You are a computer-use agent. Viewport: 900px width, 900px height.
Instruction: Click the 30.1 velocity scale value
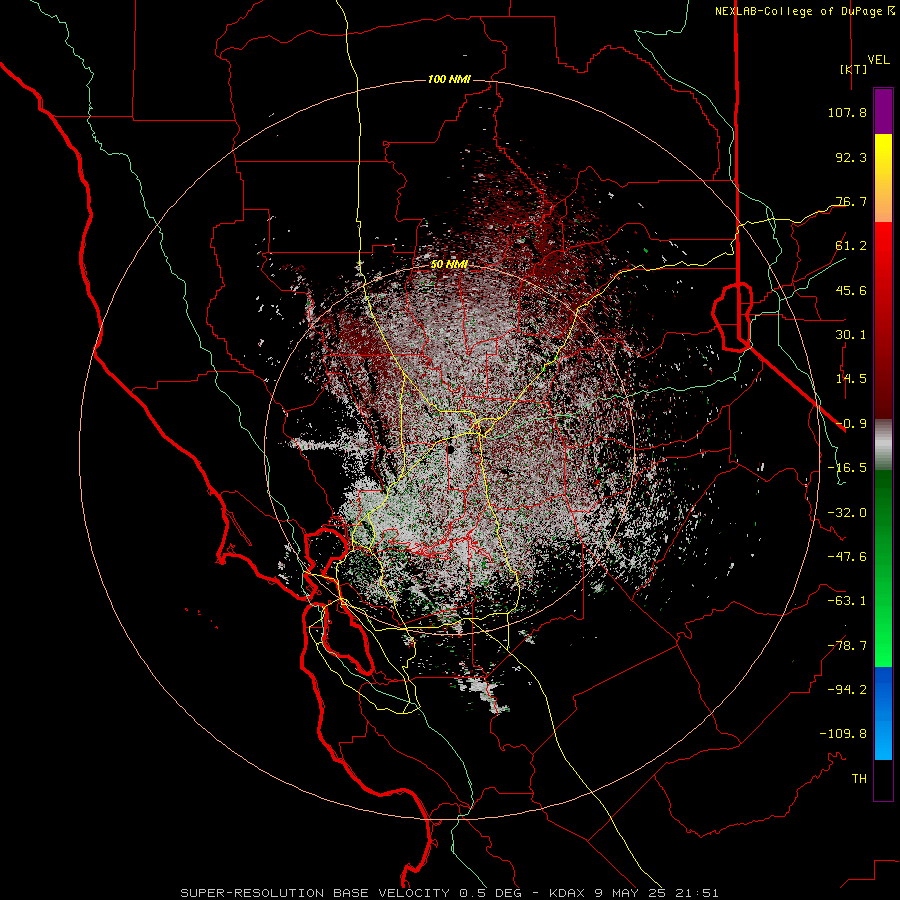tap(851, 335)
